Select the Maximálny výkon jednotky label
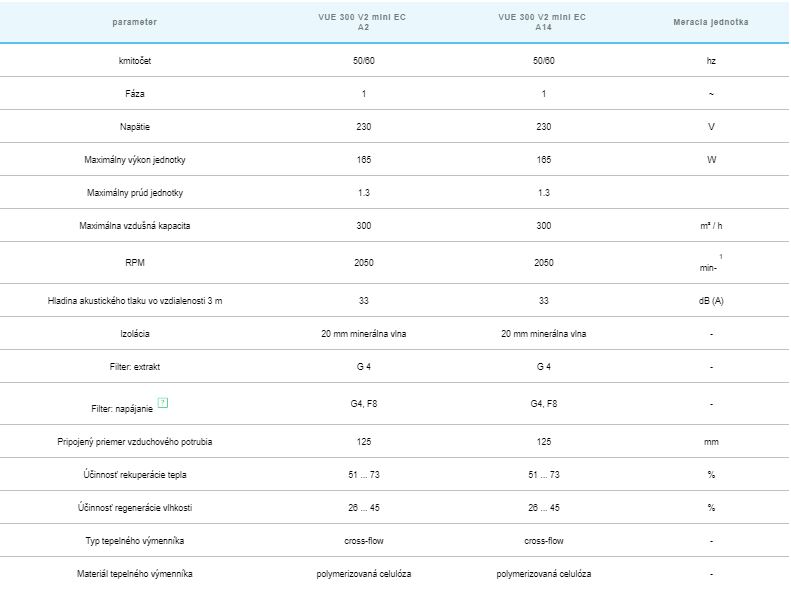Viewport: 791px width, 589px height. pos(135,160)
